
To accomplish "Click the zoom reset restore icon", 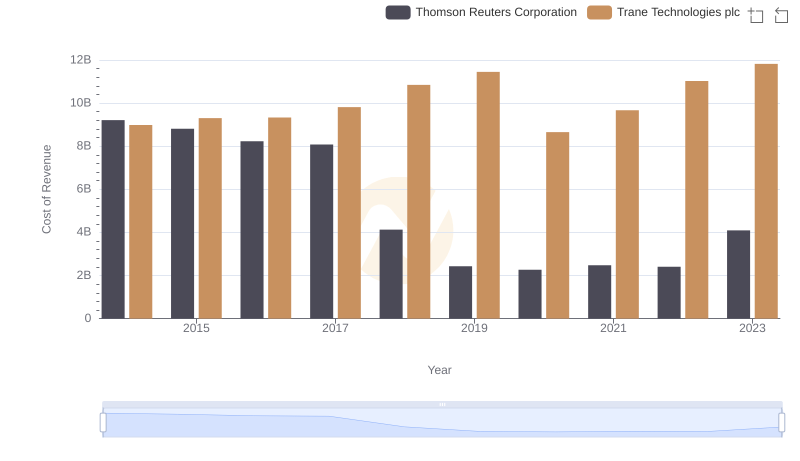I will (x=781, y=15).
